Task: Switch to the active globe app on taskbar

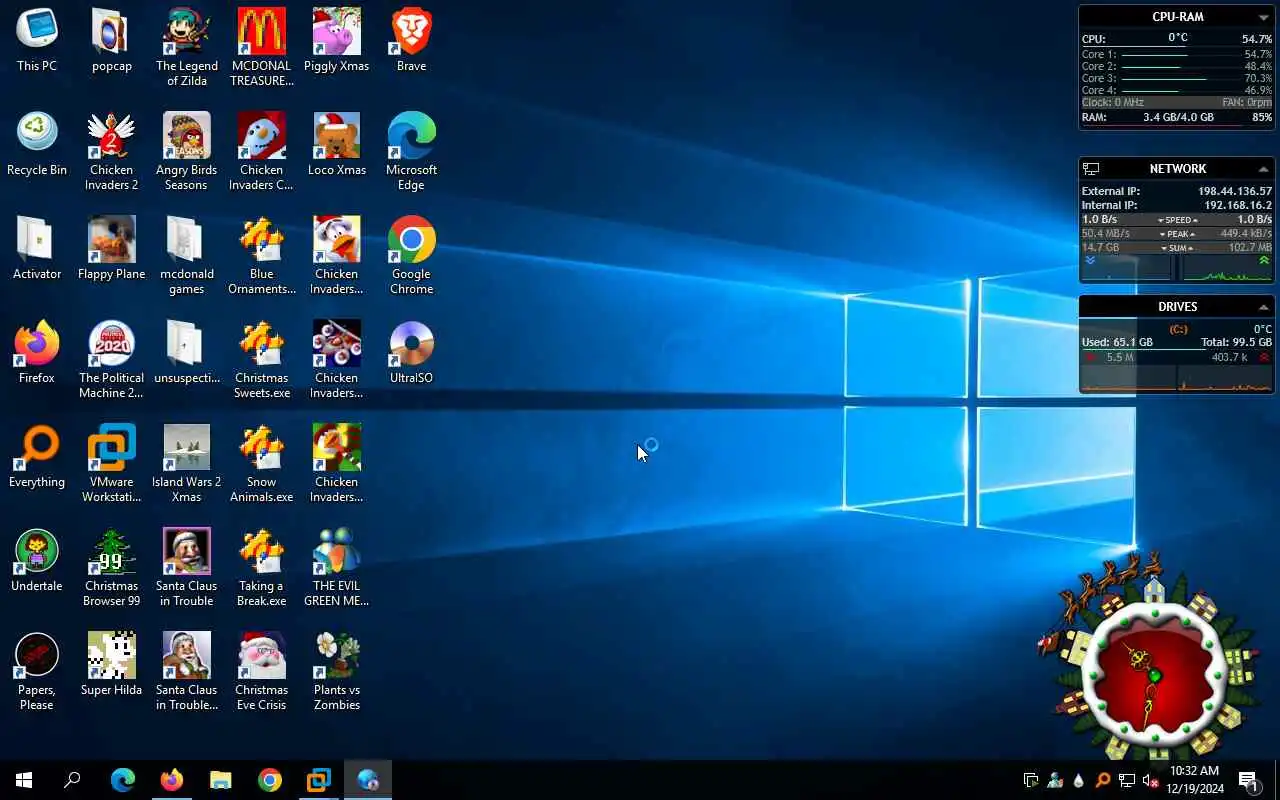Action: 368,780
